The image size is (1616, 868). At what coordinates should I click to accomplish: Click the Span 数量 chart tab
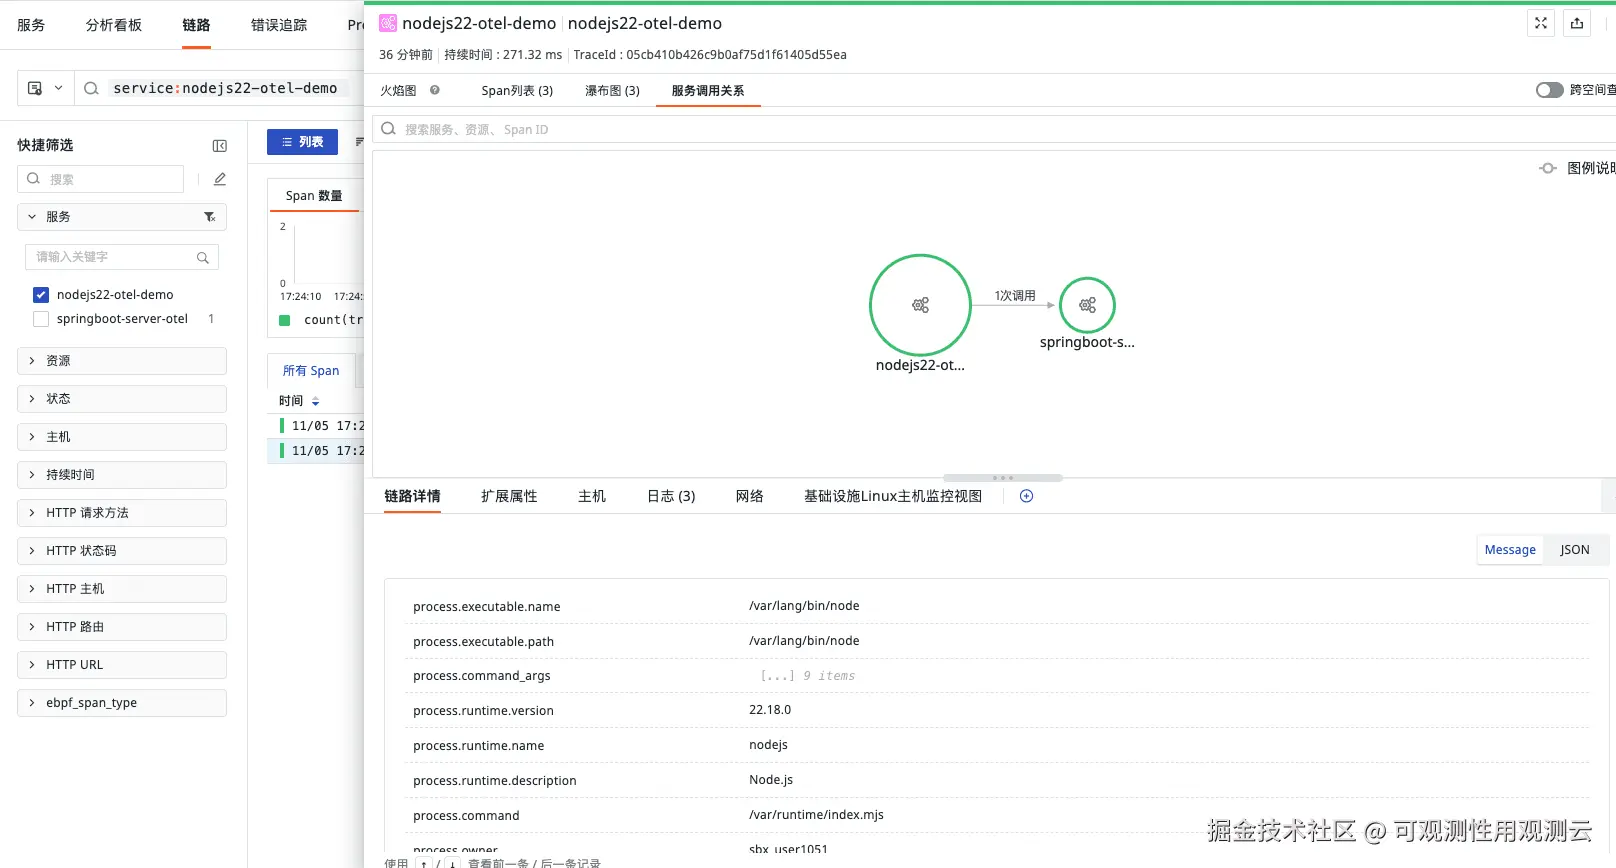314,196
